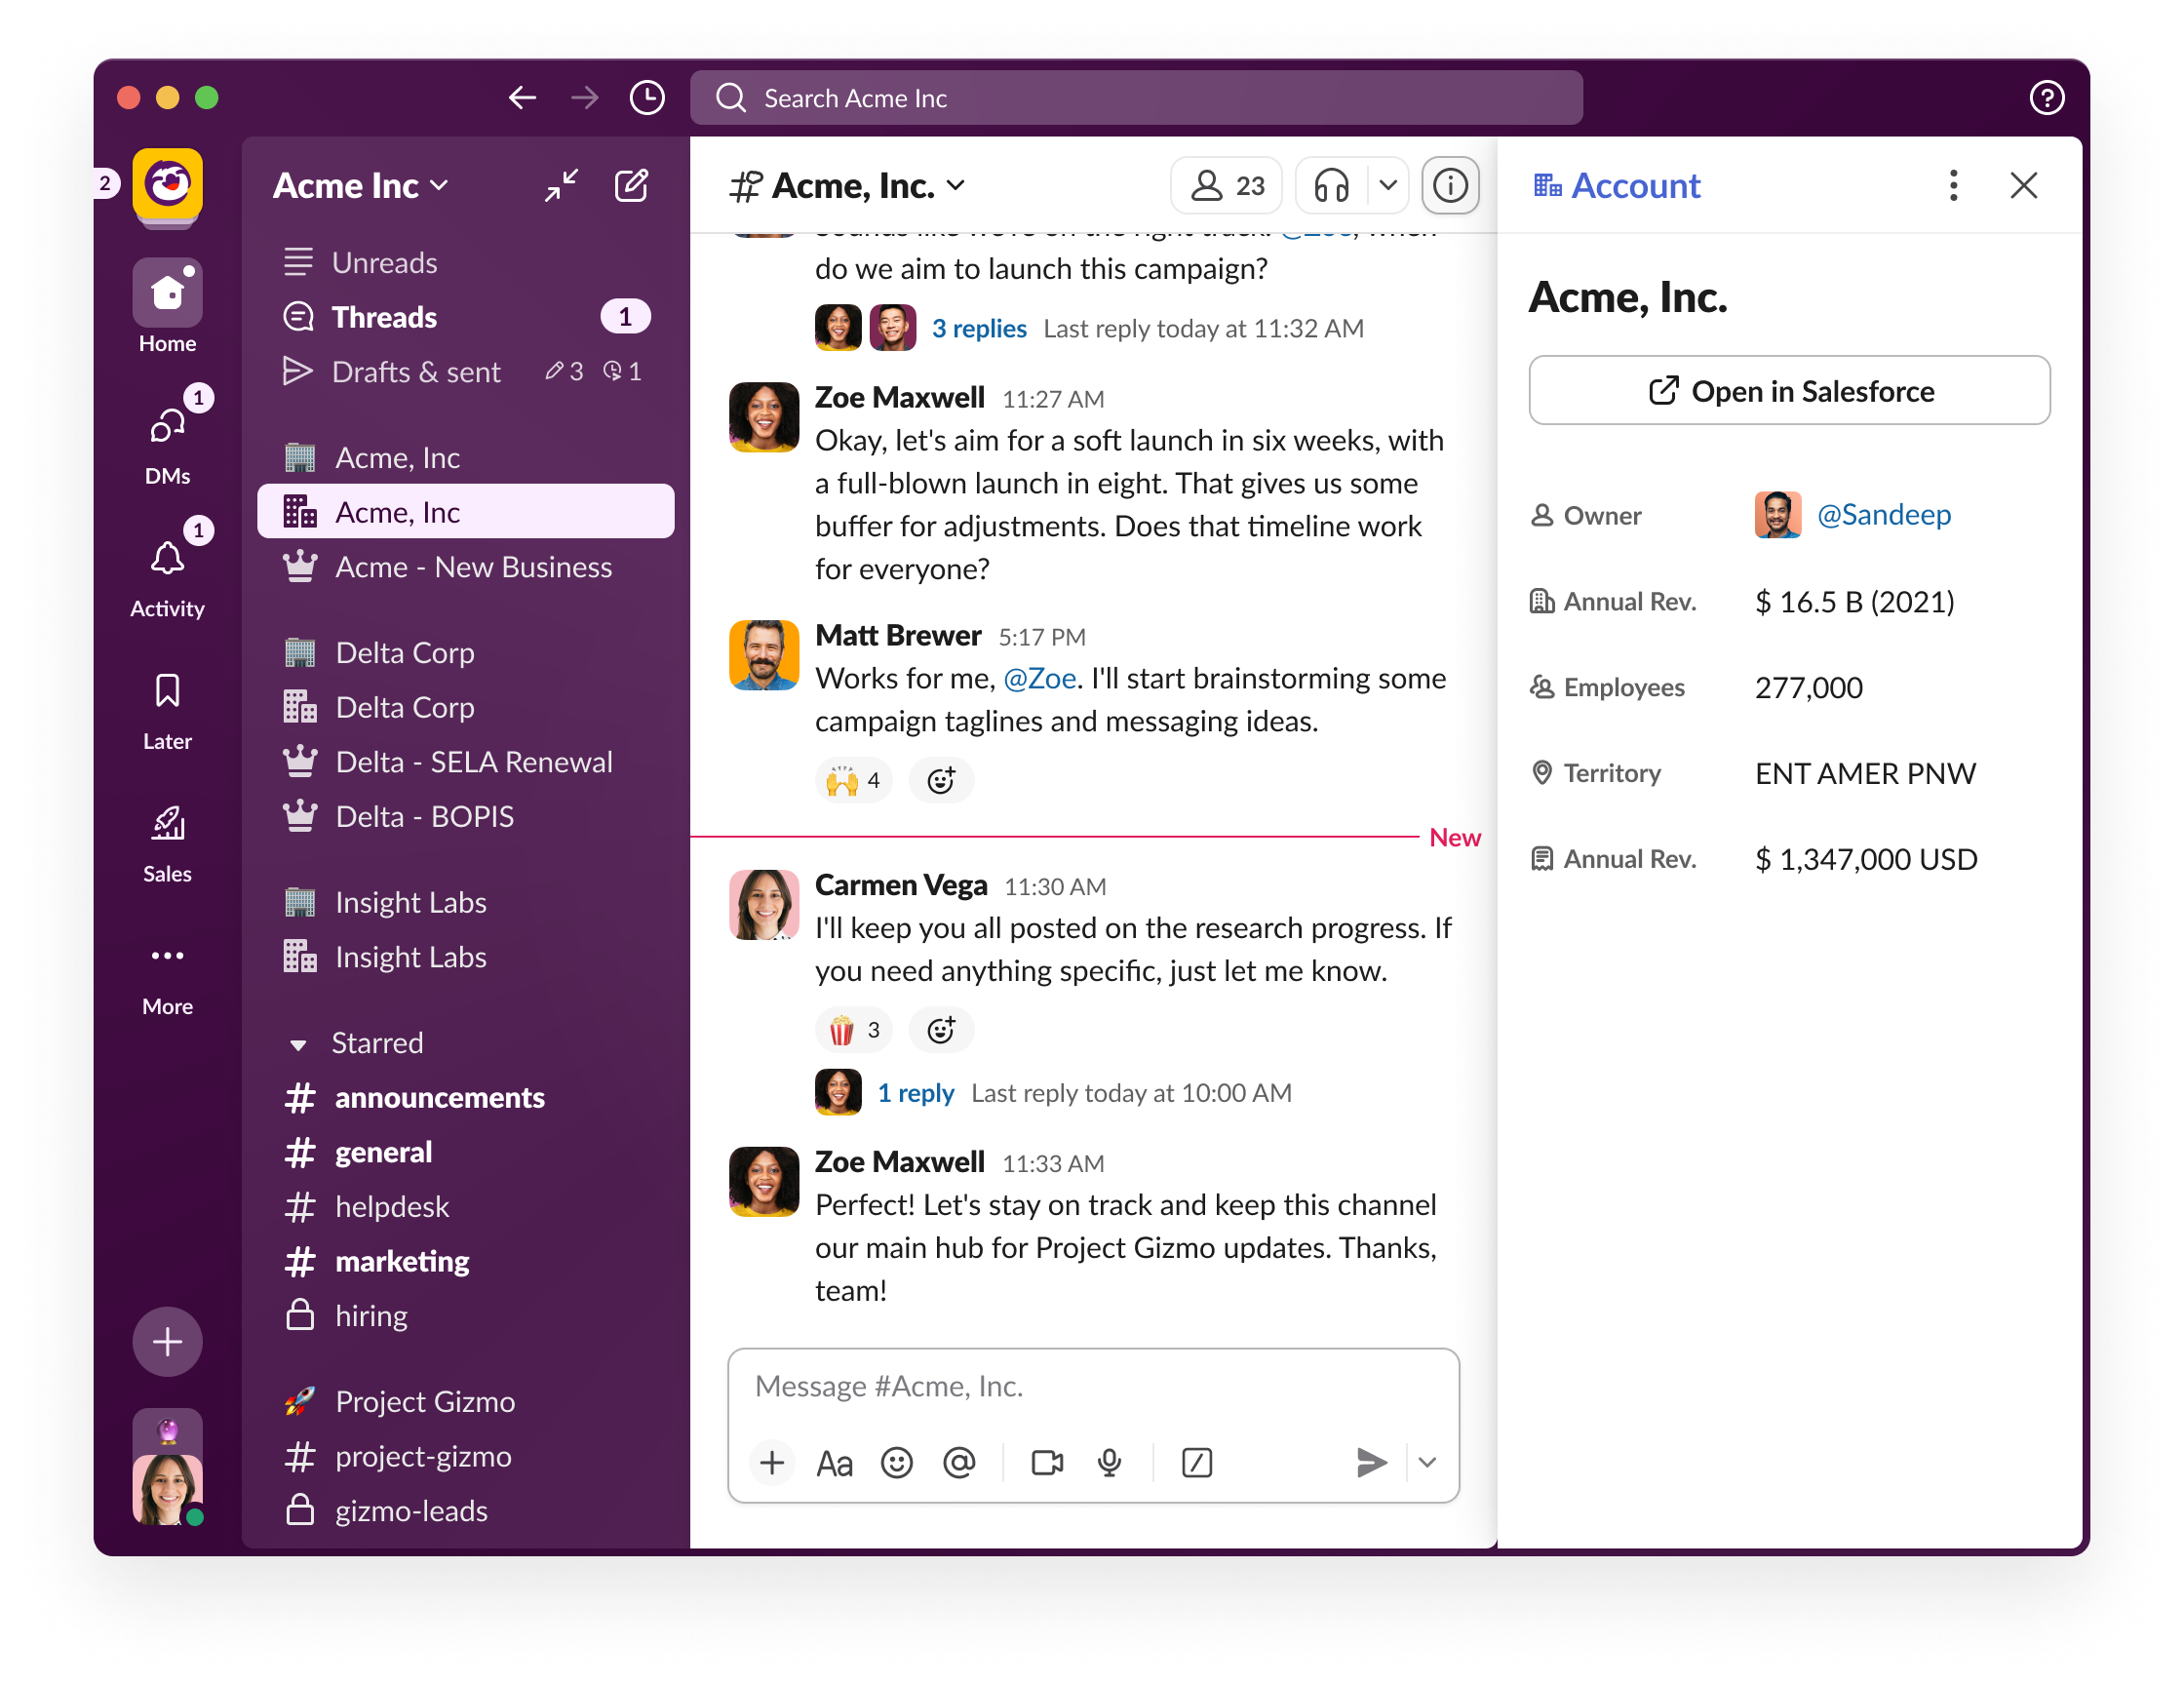
Task: Add reaction to Carmen Vega's message
Action: [940, 1030]
